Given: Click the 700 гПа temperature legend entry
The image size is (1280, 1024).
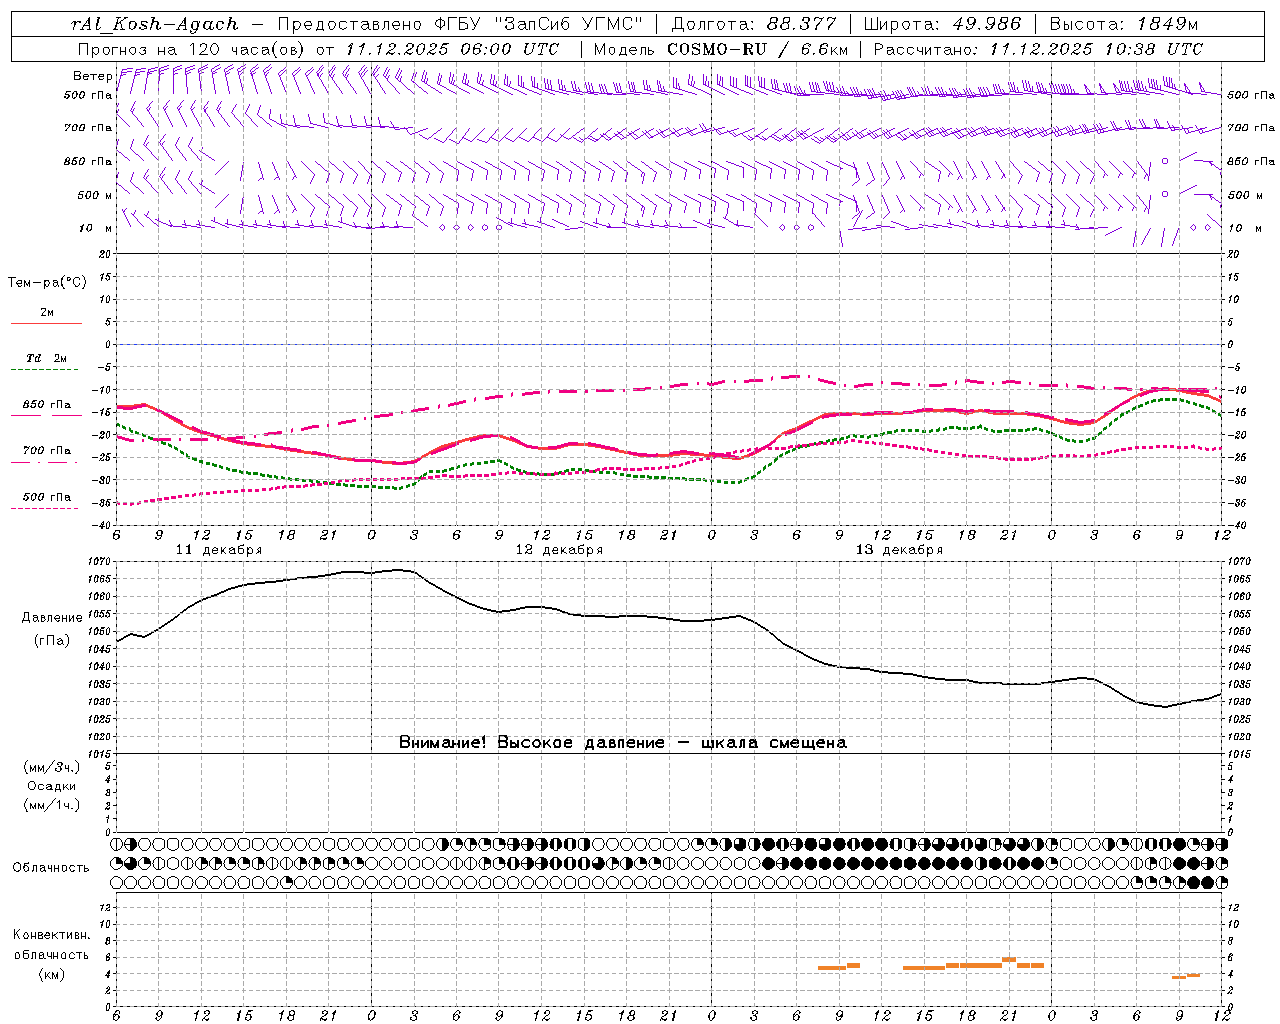Looking at the screenshot, I should pyautogui.click(x=46, y=455).
